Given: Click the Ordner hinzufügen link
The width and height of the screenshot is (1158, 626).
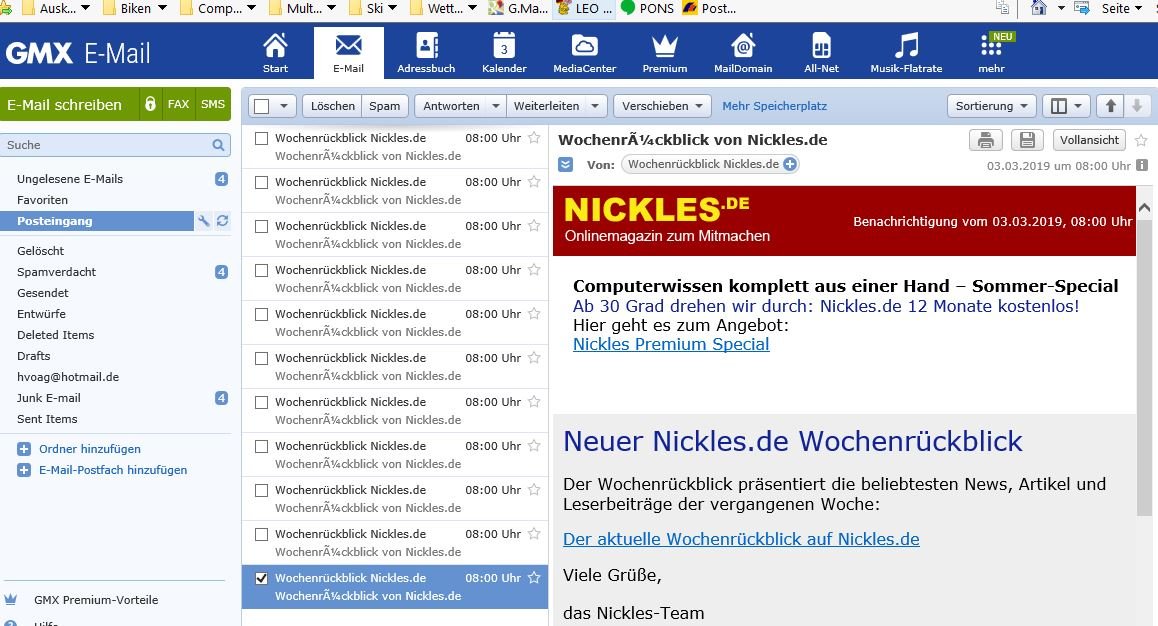Looking at the screenshot, I should point(89,449).
